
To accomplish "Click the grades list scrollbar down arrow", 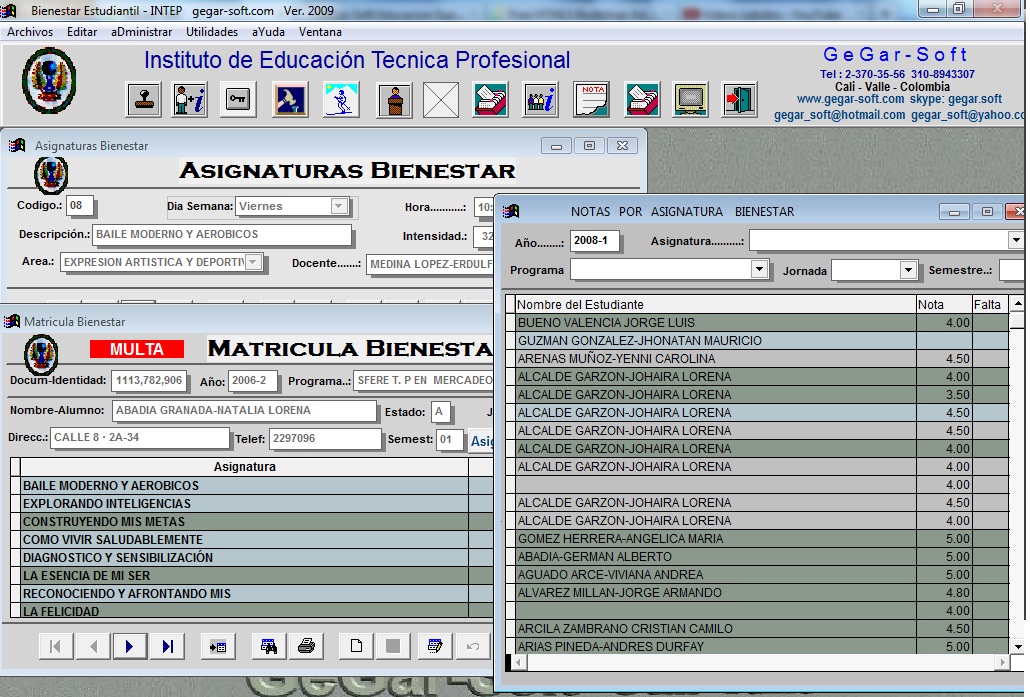I will (x=1017, y=646).
